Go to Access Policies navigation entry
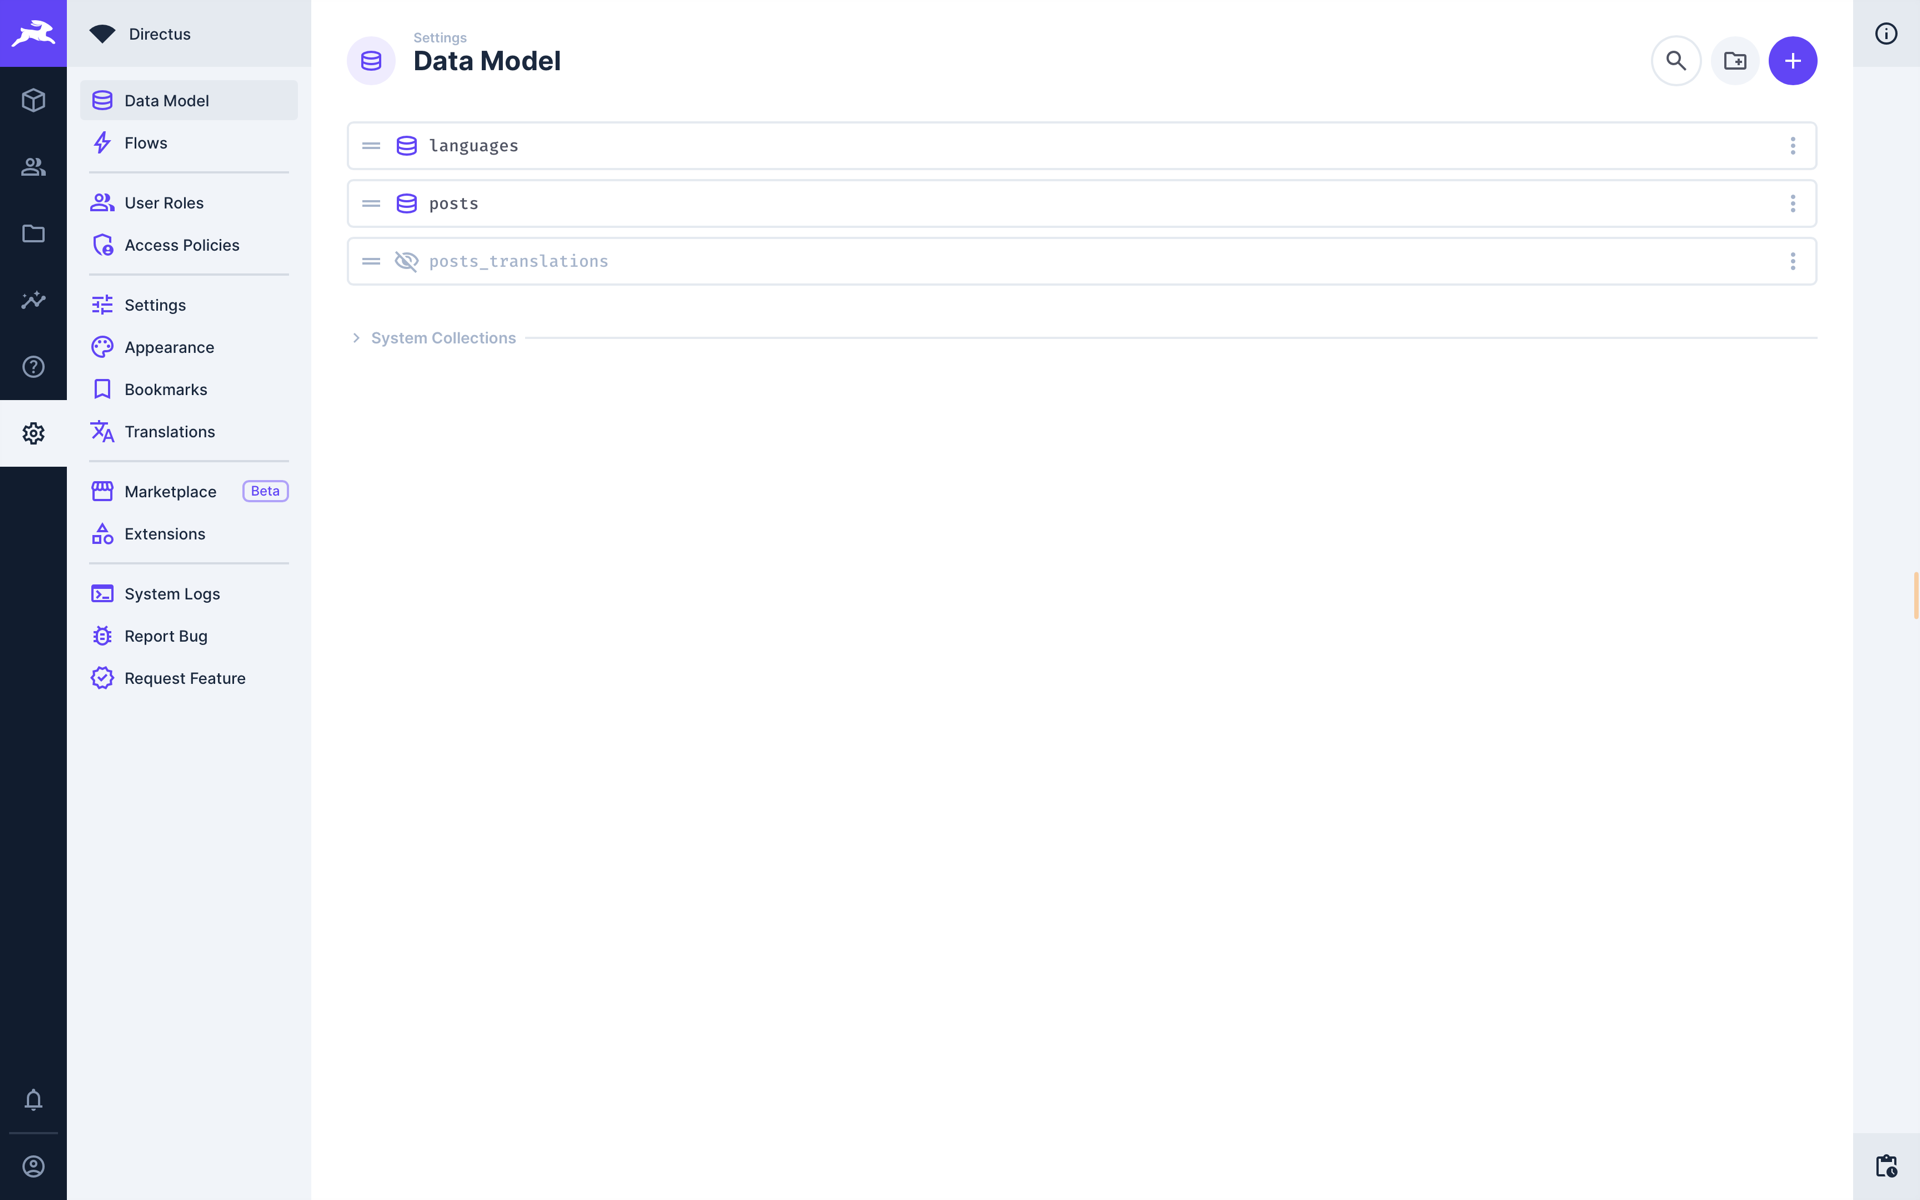This screenshot has width=1920, height=1200. (x=181, y=245)
